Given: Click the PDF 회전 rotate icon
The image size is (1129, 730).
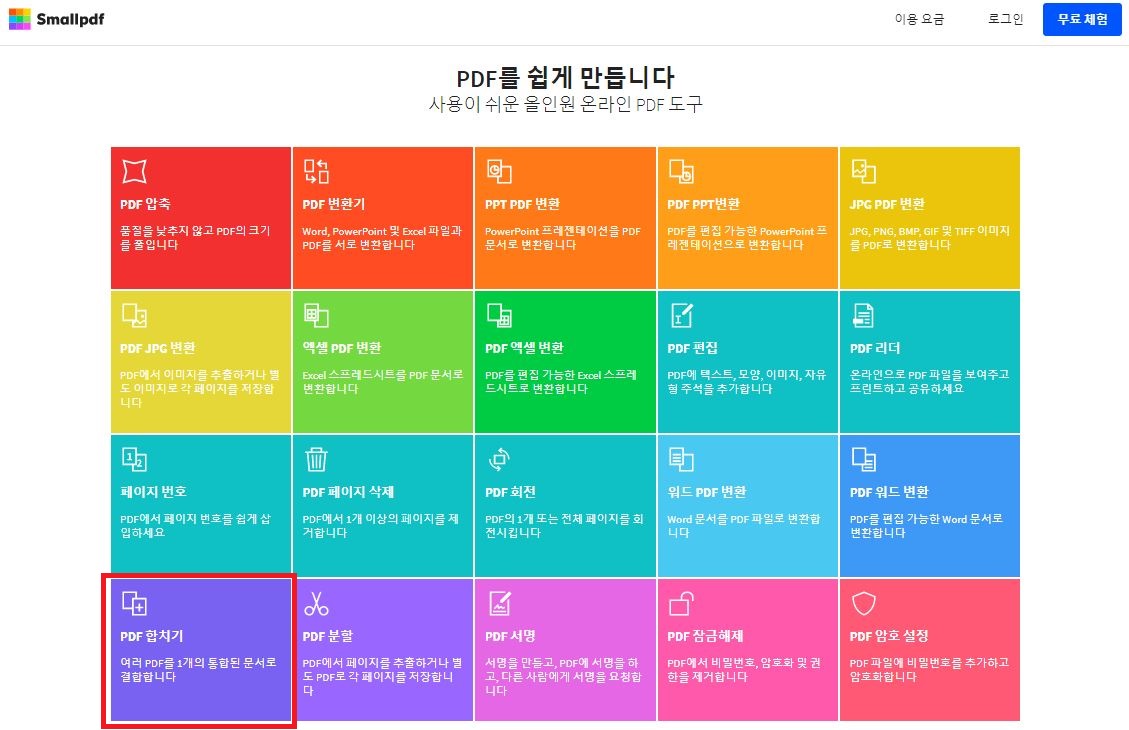Looking at the screenshot, I should [x=499, y=459].
